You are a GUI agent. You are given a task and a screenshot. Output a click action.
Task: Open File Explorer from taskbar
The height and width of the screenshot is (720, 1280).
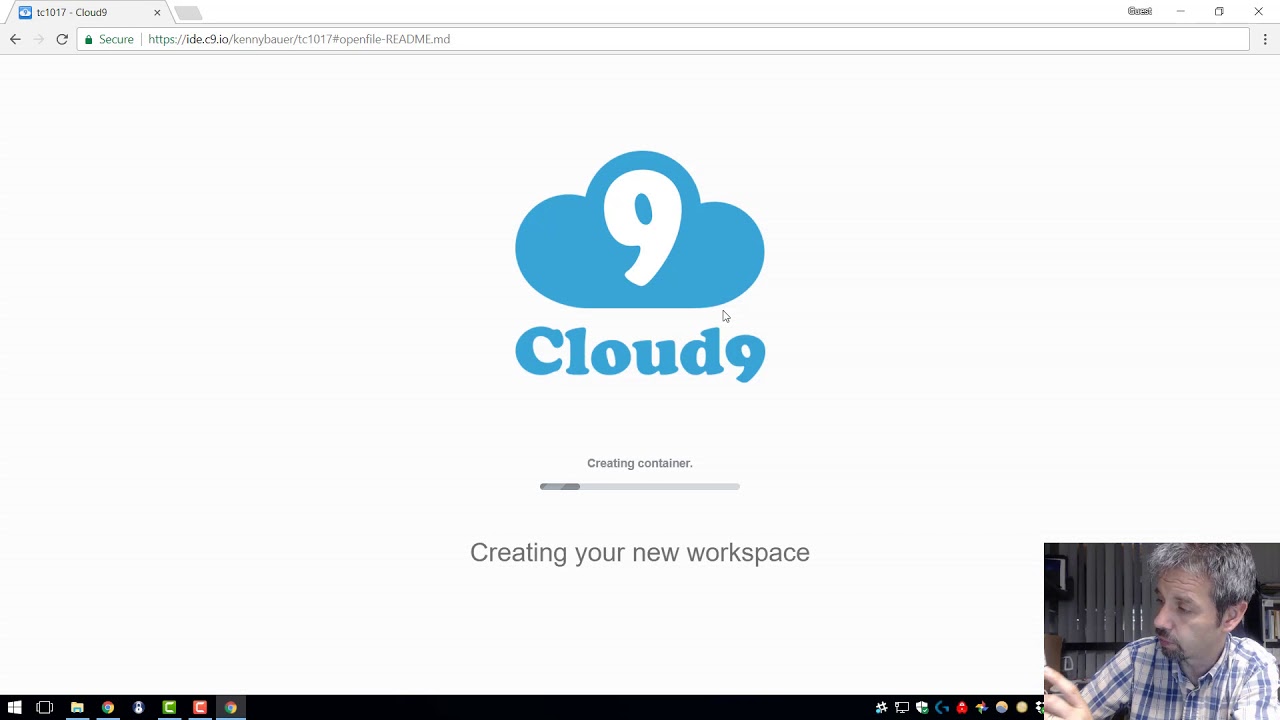(x=77, y=708)
